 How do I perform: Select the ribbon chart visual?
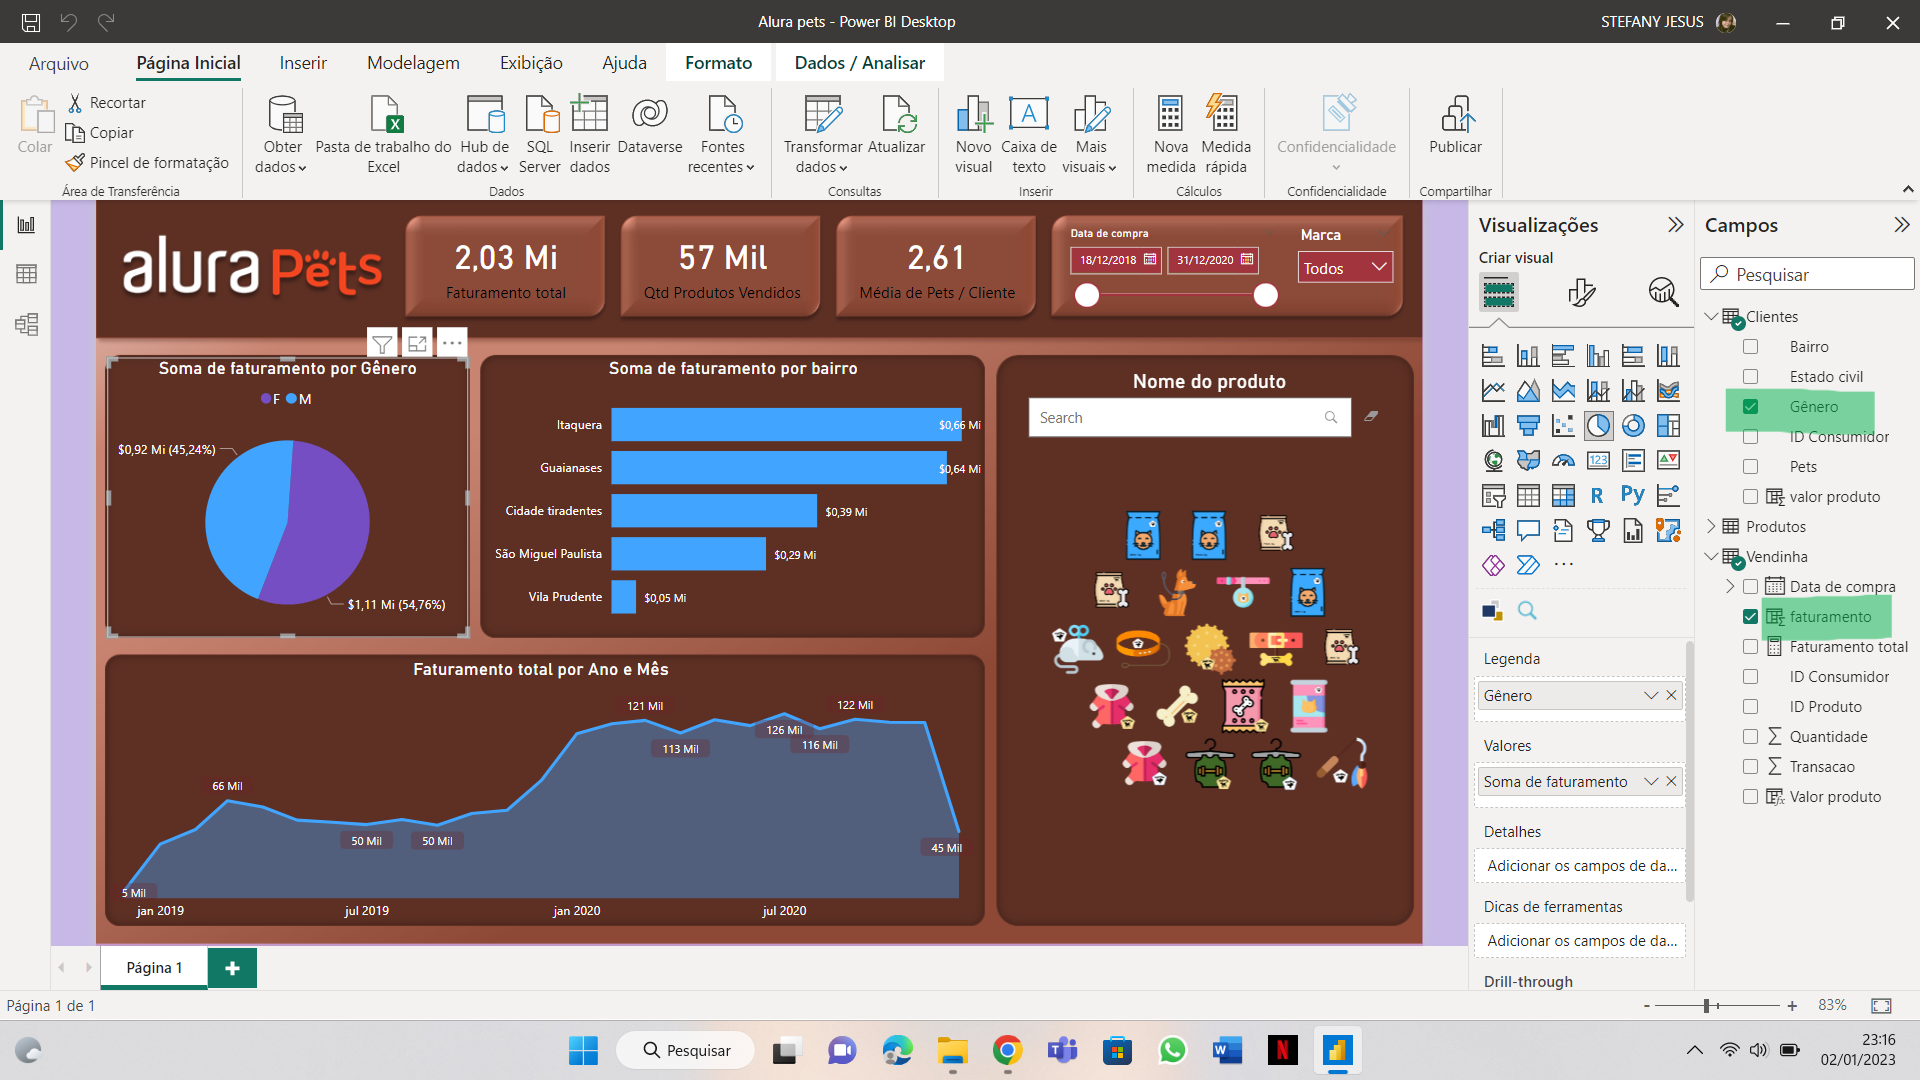[x=1668, y=391]
